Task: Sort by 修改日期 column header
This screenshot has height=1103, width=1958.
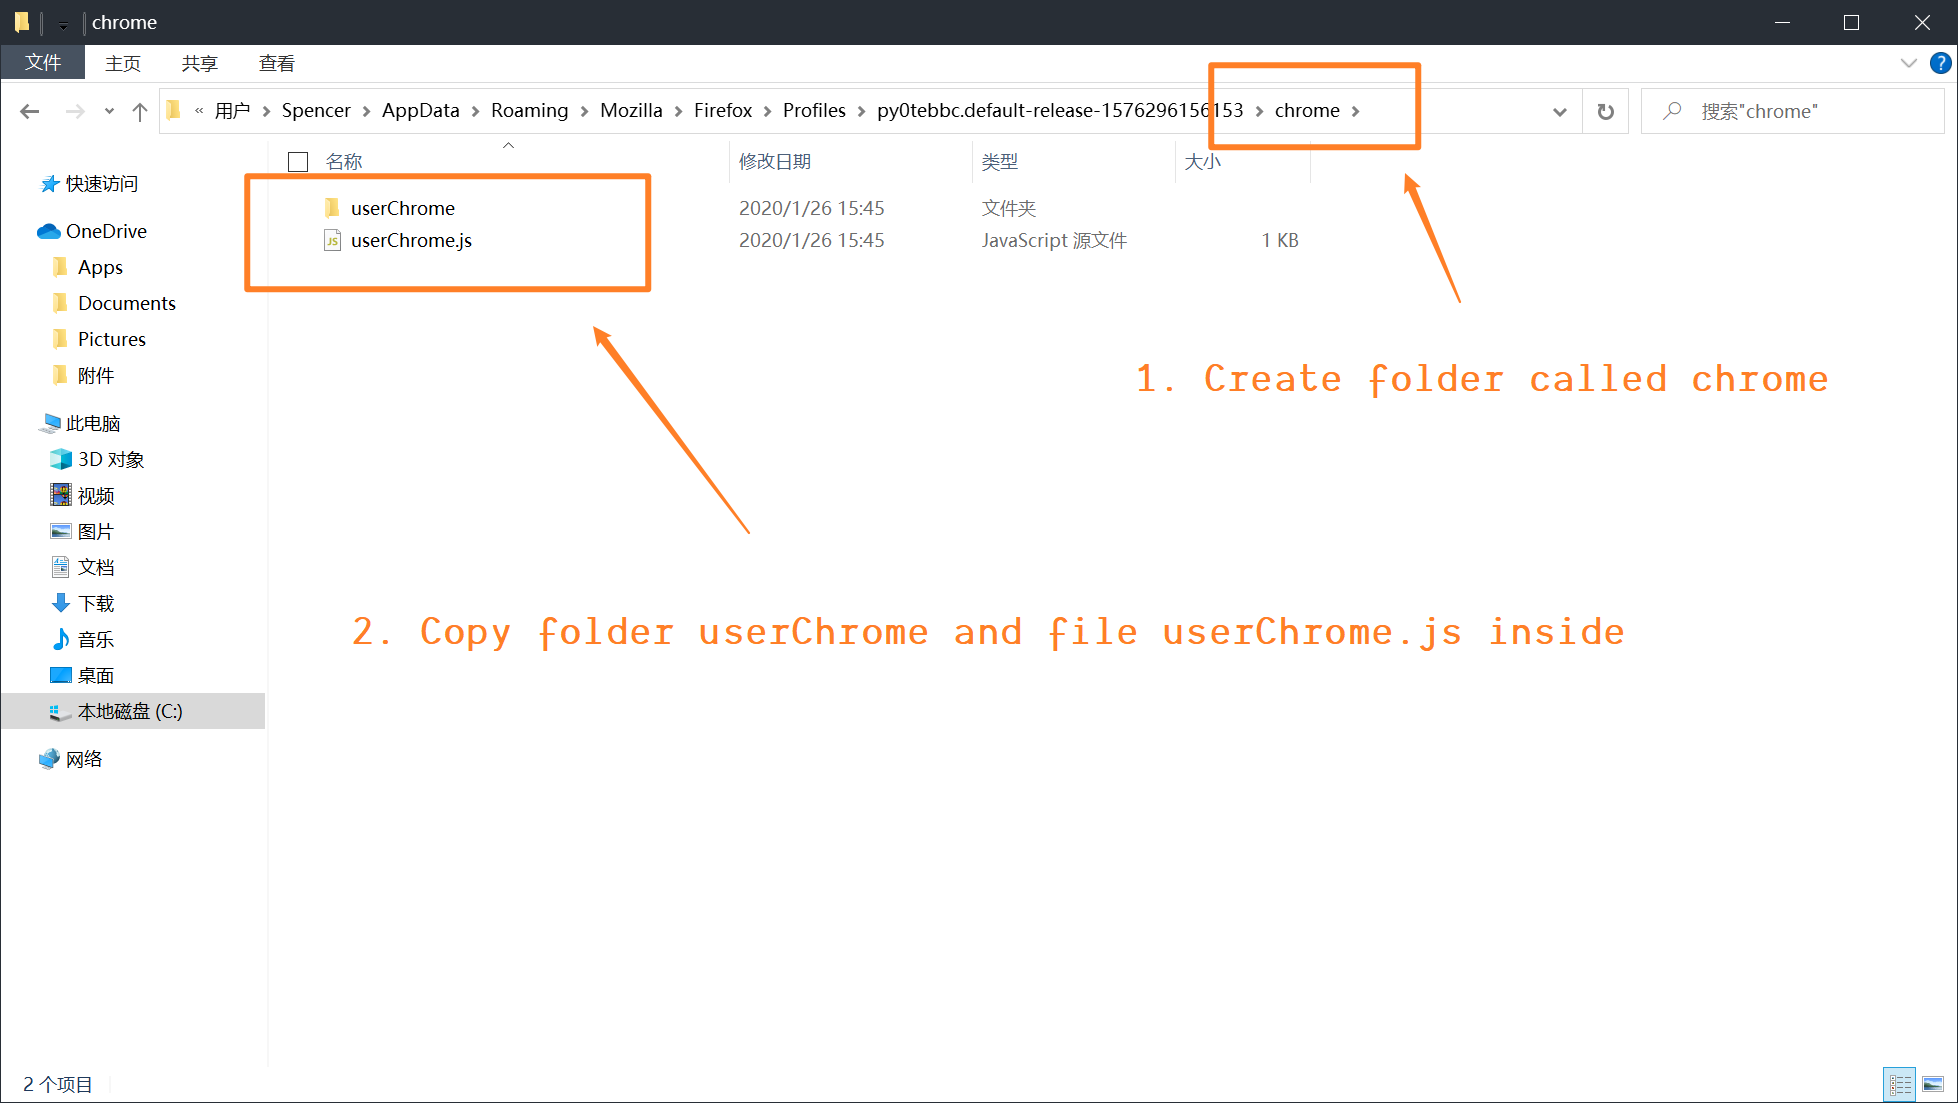Action: [774, 161]
